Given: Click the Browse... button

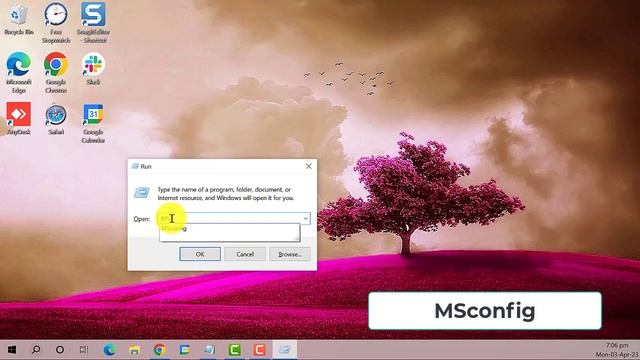Looking at the screenshot, I should point(290,254).
